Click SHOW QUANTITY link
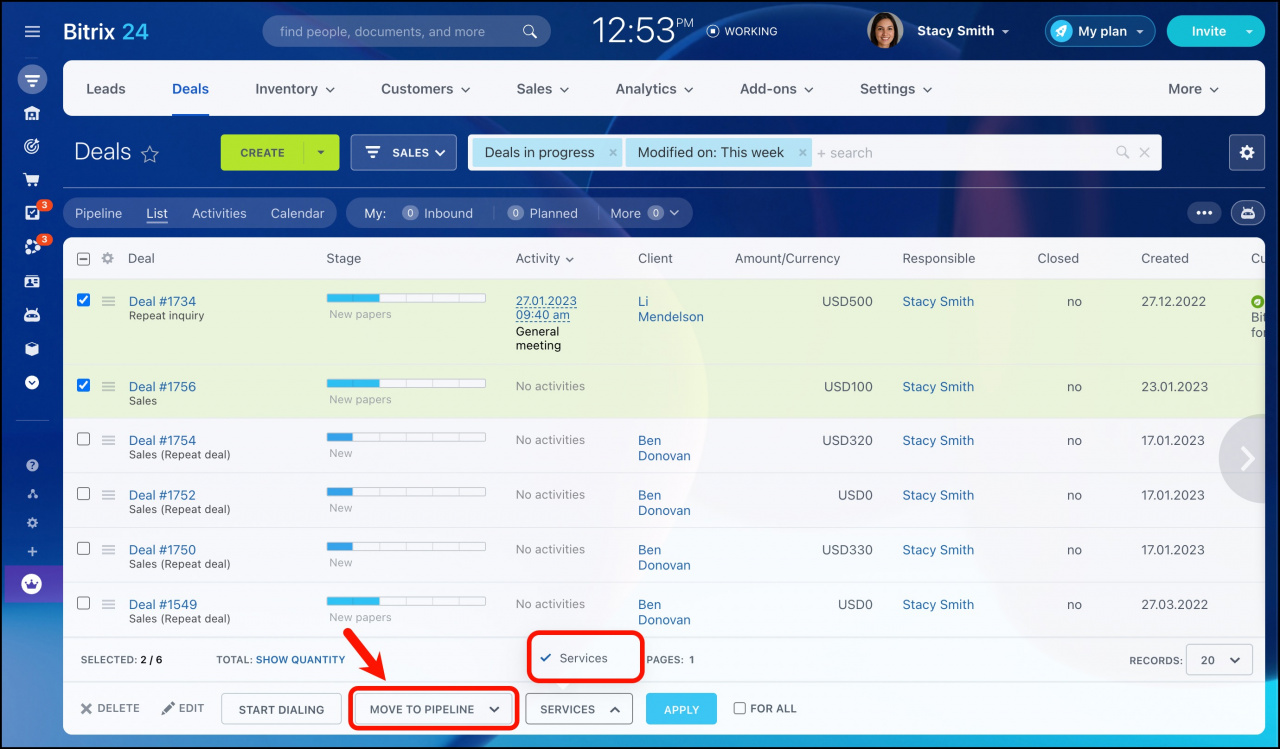 click(x=300, y=660)
